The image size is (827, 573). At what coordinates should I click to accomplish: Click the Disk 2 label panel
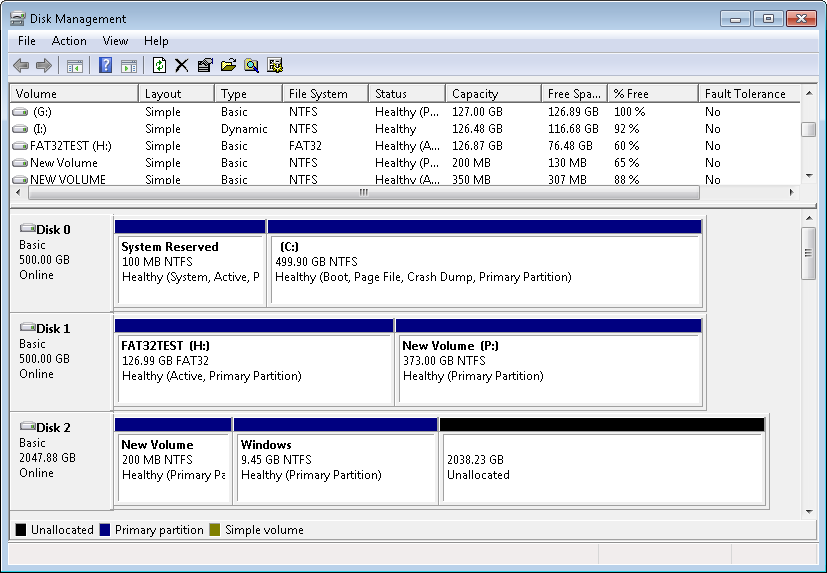click(61, 458)
